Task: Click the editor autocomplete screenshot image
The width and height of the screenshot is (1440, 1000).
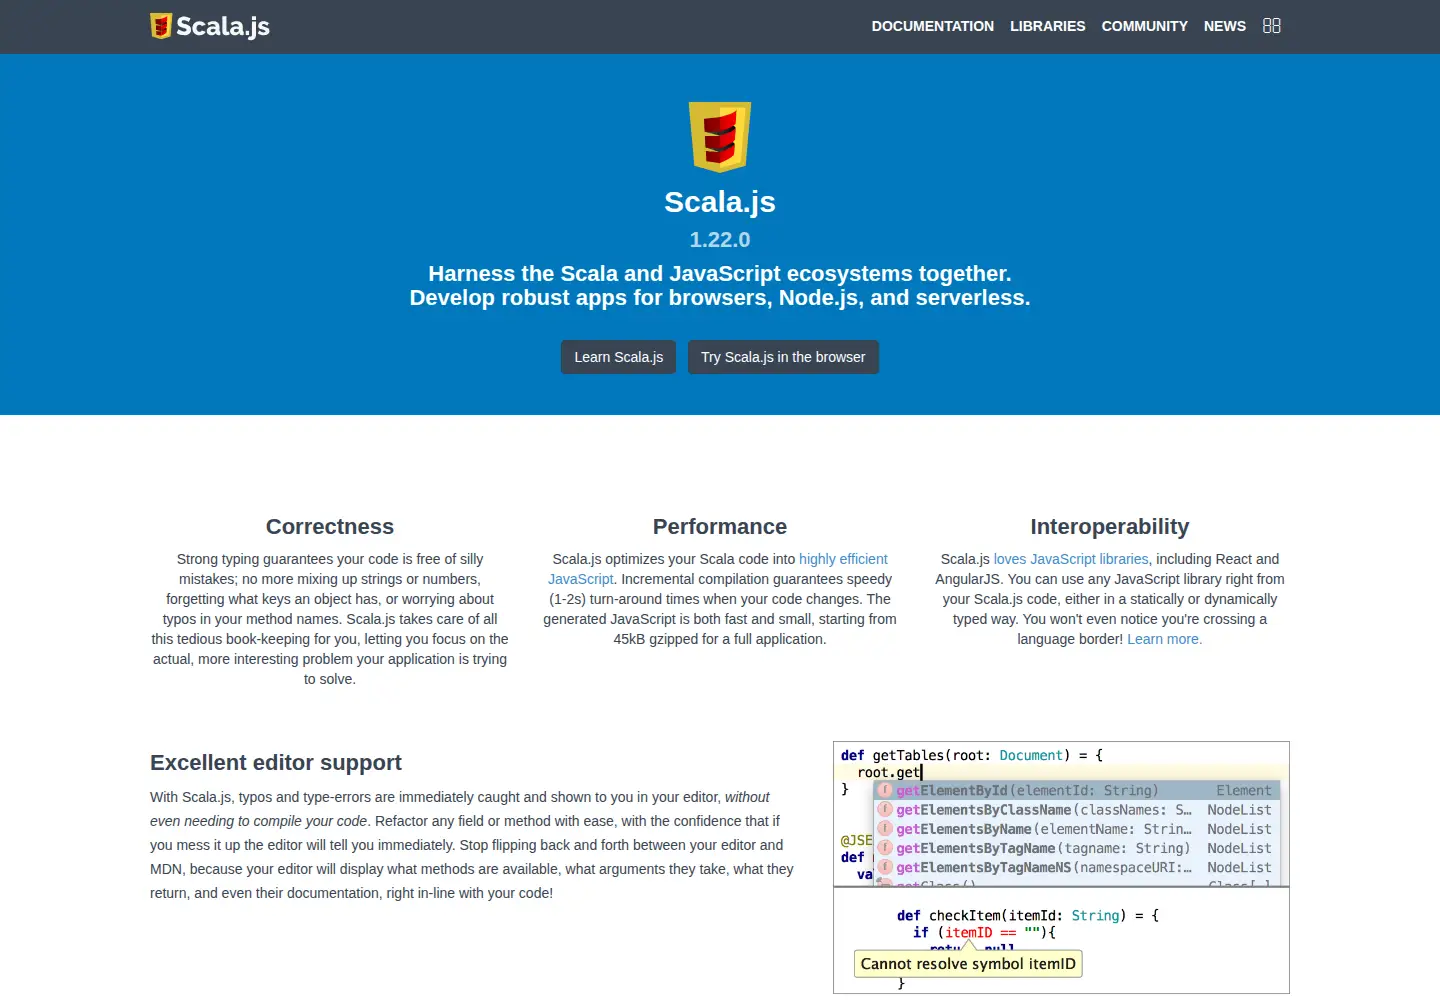Action: (x=1061, y=814)
